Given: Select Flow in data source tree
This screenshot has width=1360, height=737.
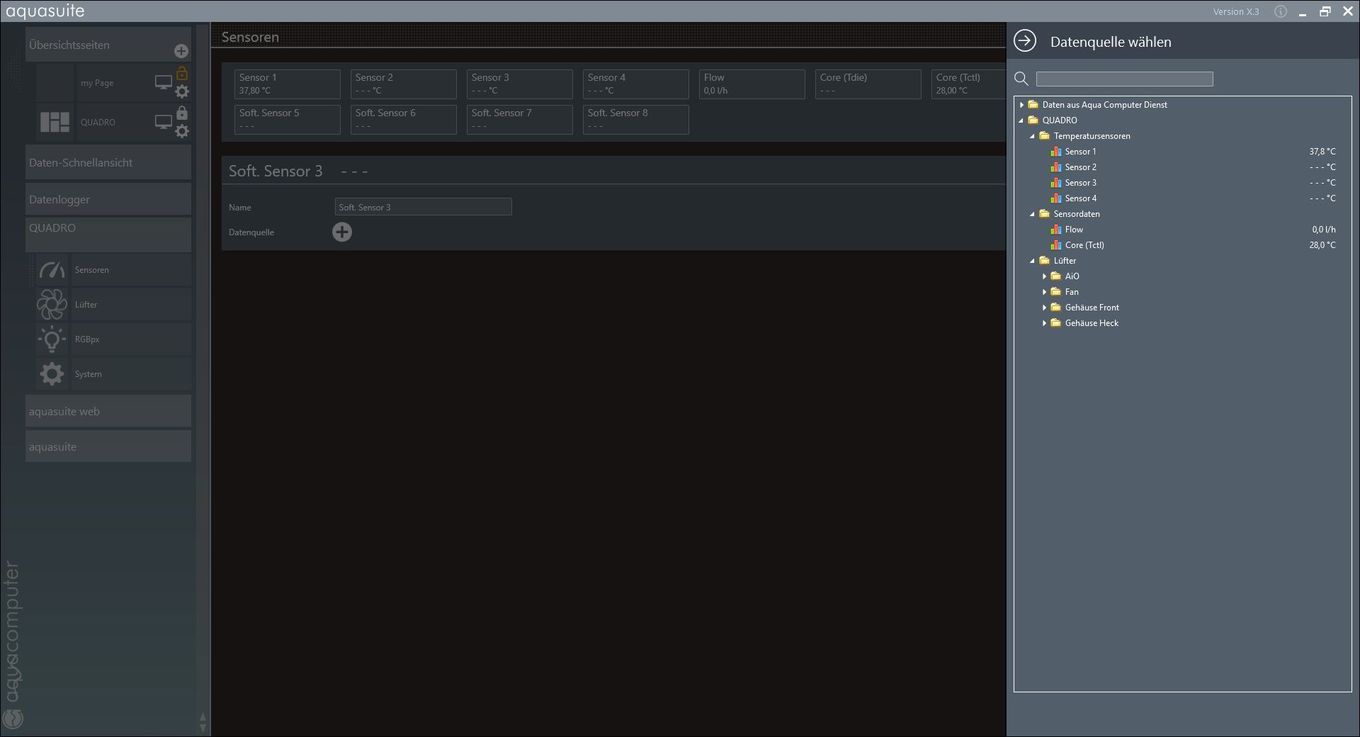Looking at the screenshot, I should coord(1074,229).
